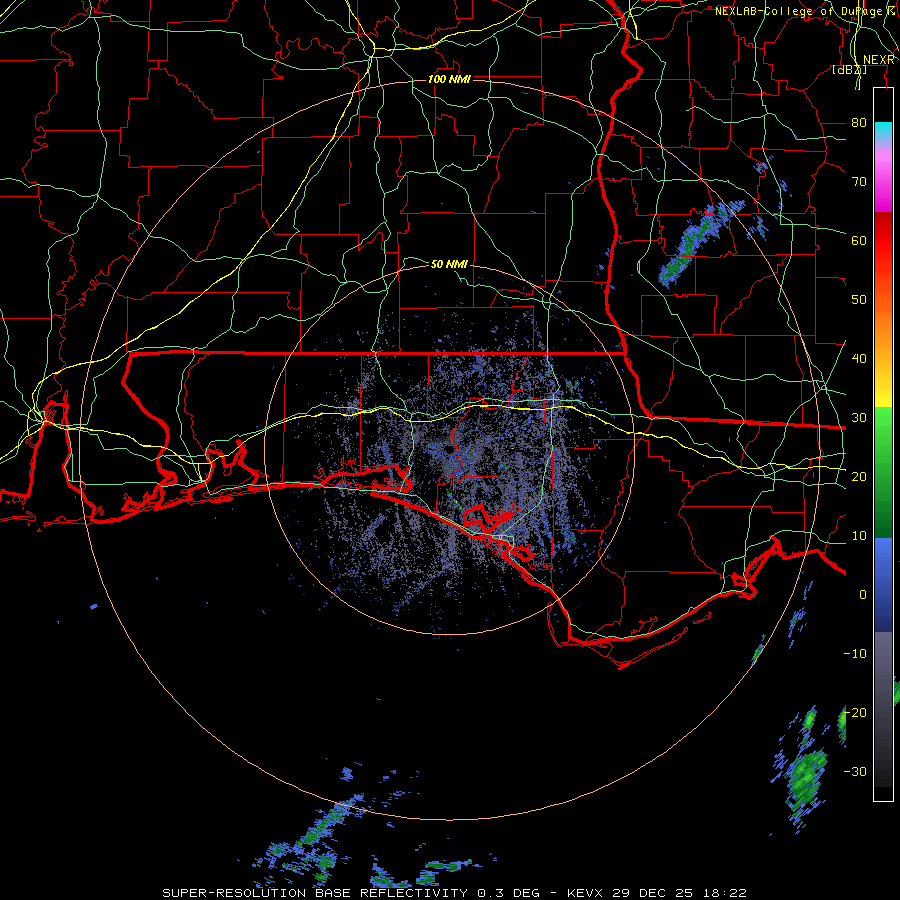
Task: Select the "70" value on the dBZ scale
Action: click(x=859, y=181)
